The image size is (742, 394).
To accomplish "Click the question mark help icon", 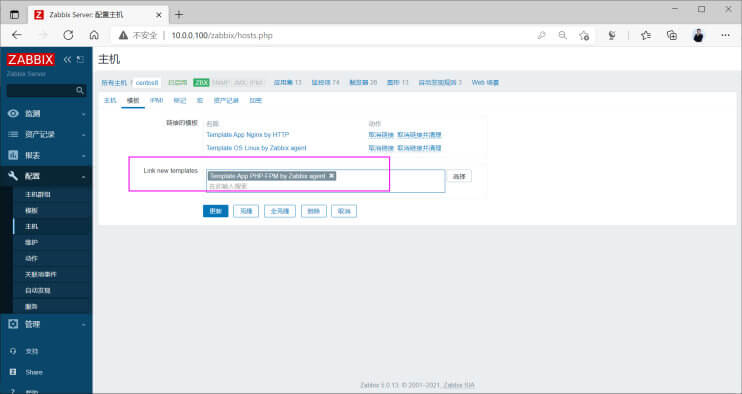I will 13,391.
